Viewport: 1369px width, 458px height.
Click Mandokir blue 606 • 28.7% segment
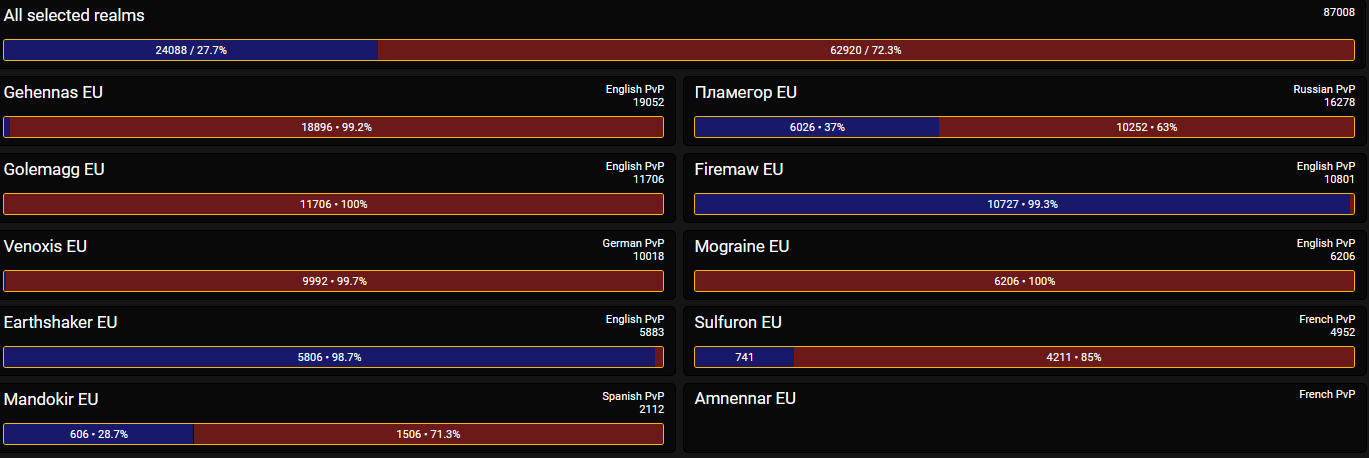pyautogui.click(x=99, y=434)
